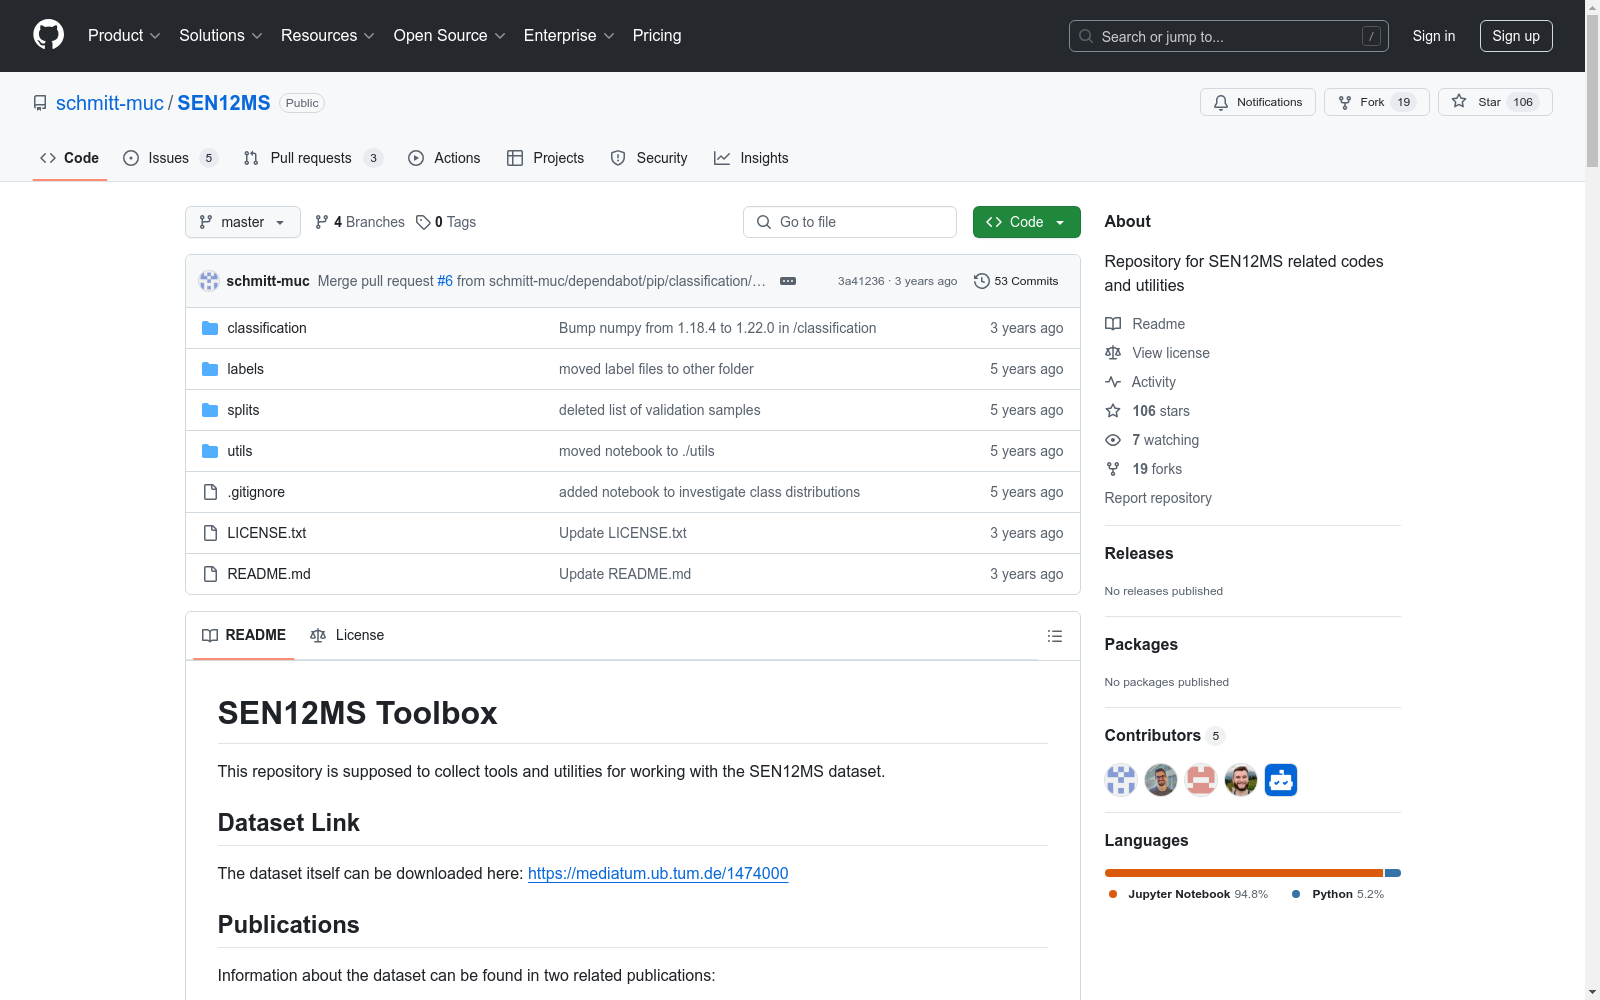Click the repository icon beside schmitt-muc
The image size is (1600, 1000).
(40, 103)
